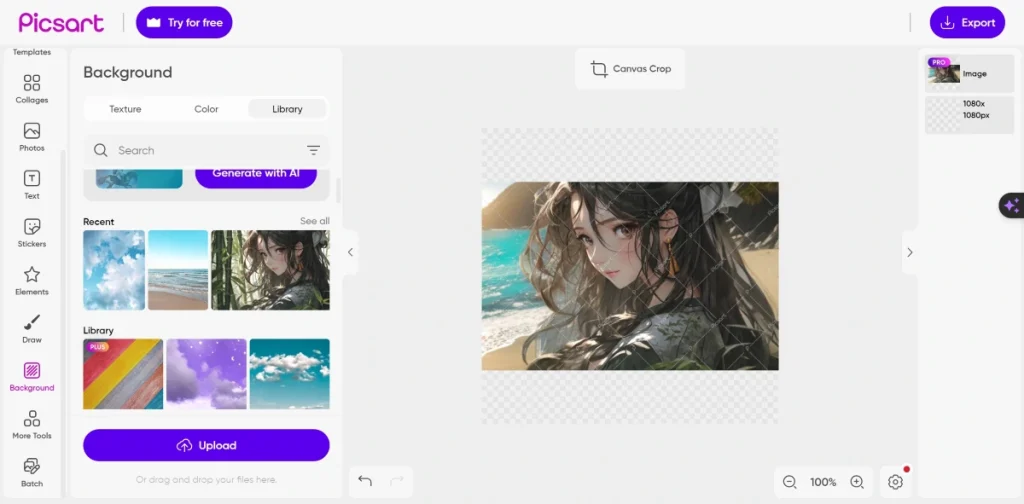The width and height of the screenshot is (1024, 504).
Task: Select the Background tool
Action: point(31,377)
